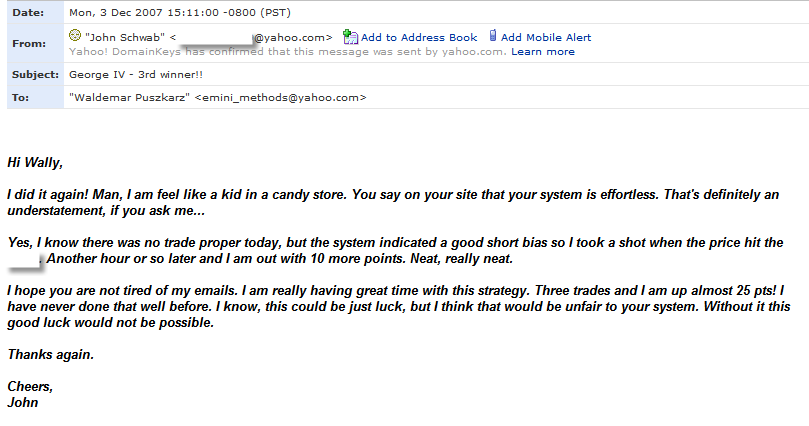This screenshot has height=426, width=809.
Task: Click the sender's @yahoo.com address
Action: 293,37
